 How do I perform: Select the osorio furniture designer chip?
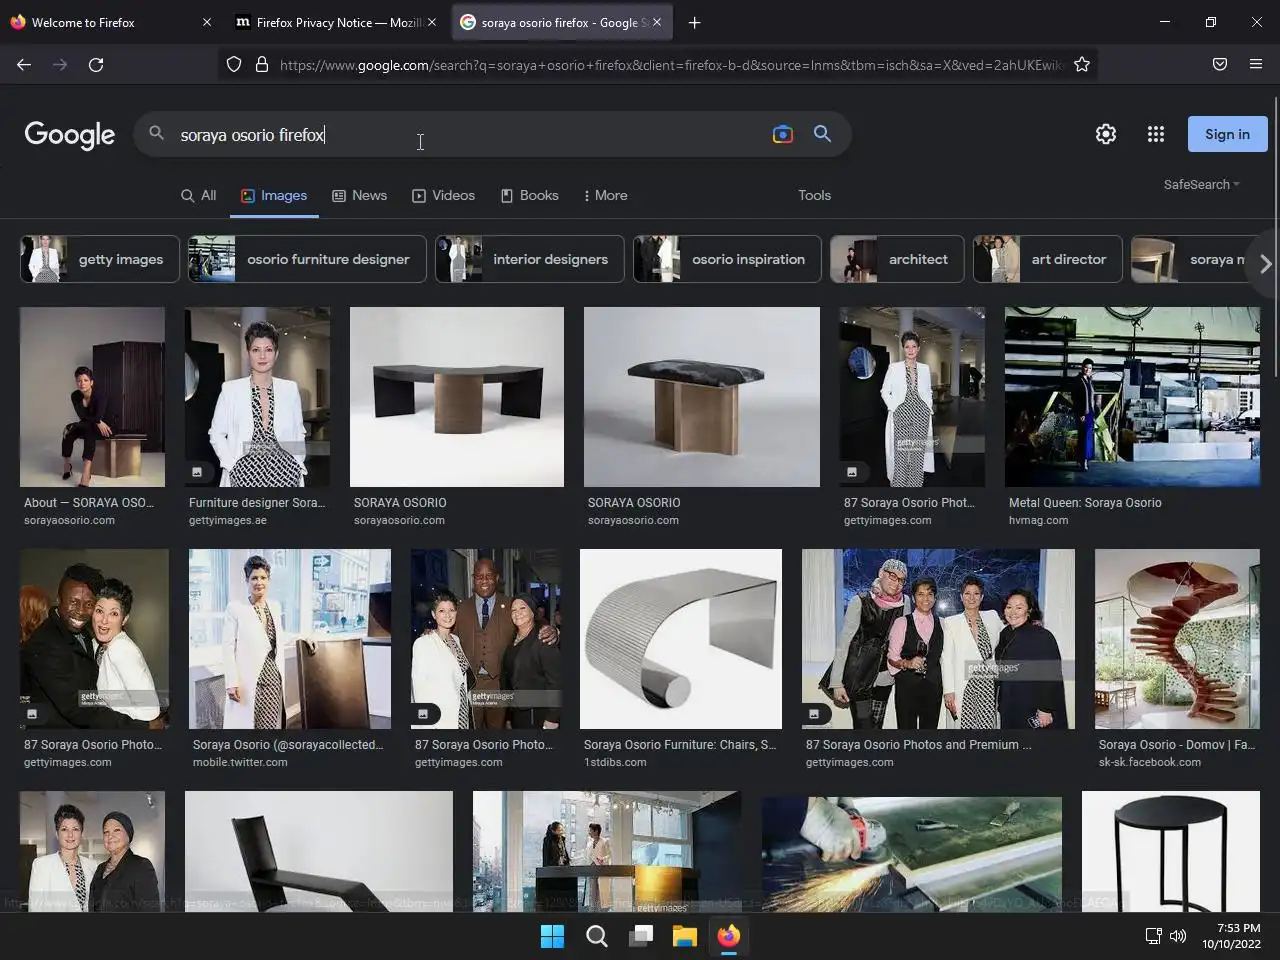click(x=308, y=259)
